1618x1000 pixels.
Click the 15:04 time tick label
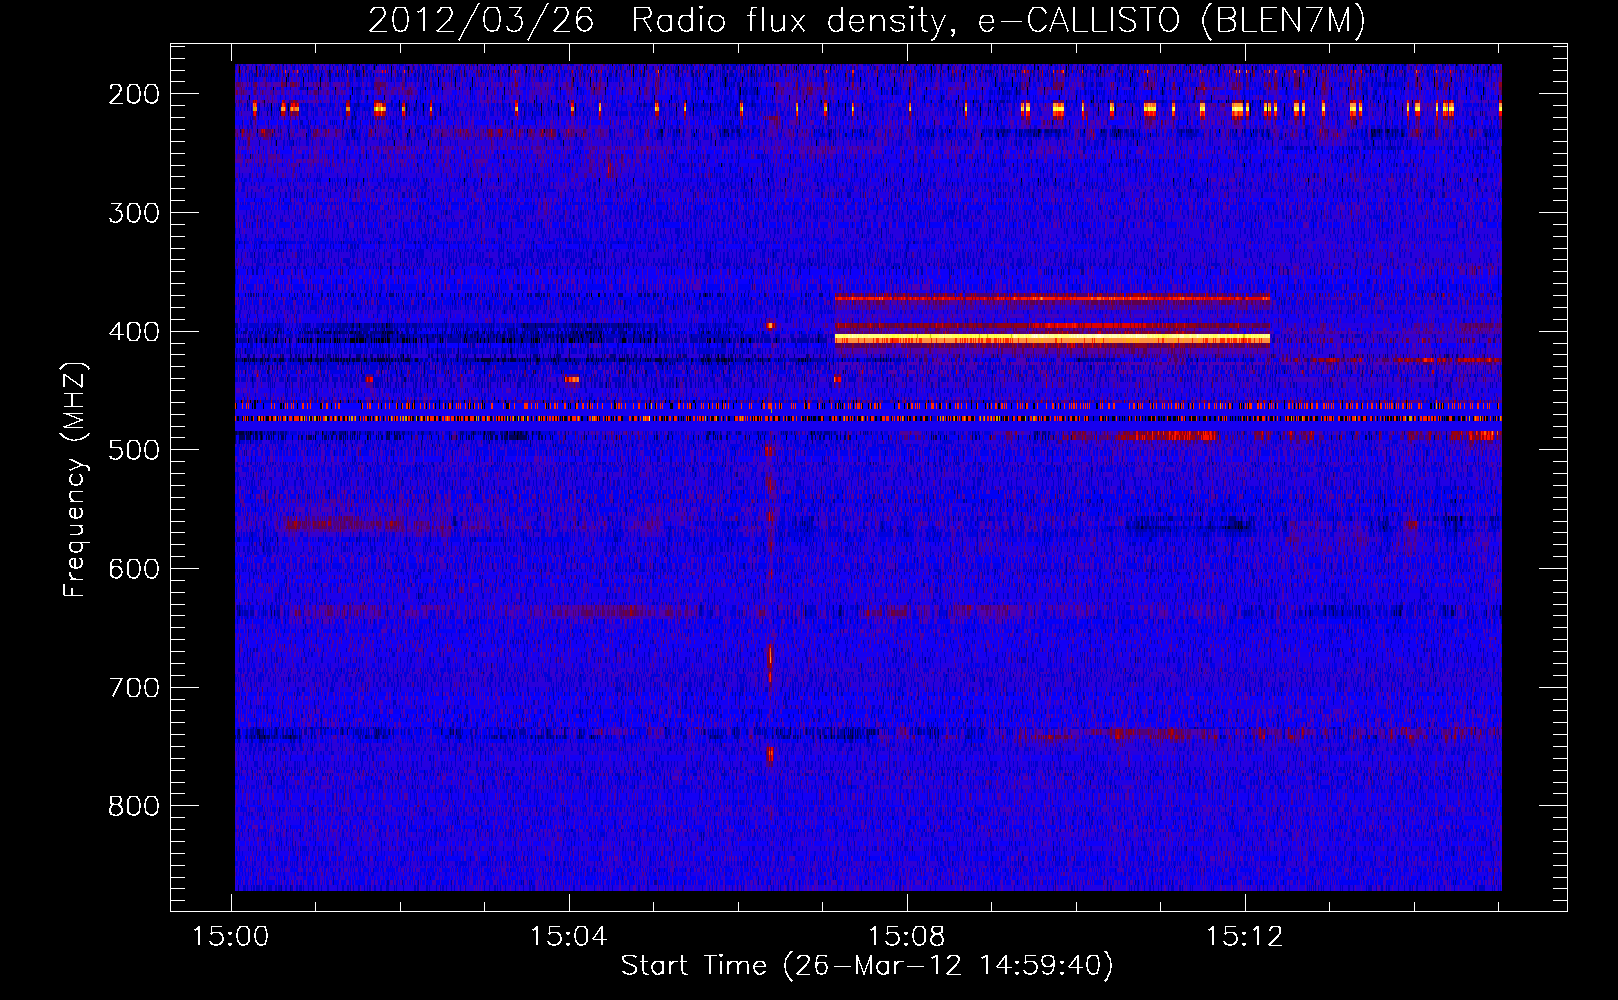(x=569, y=937)
